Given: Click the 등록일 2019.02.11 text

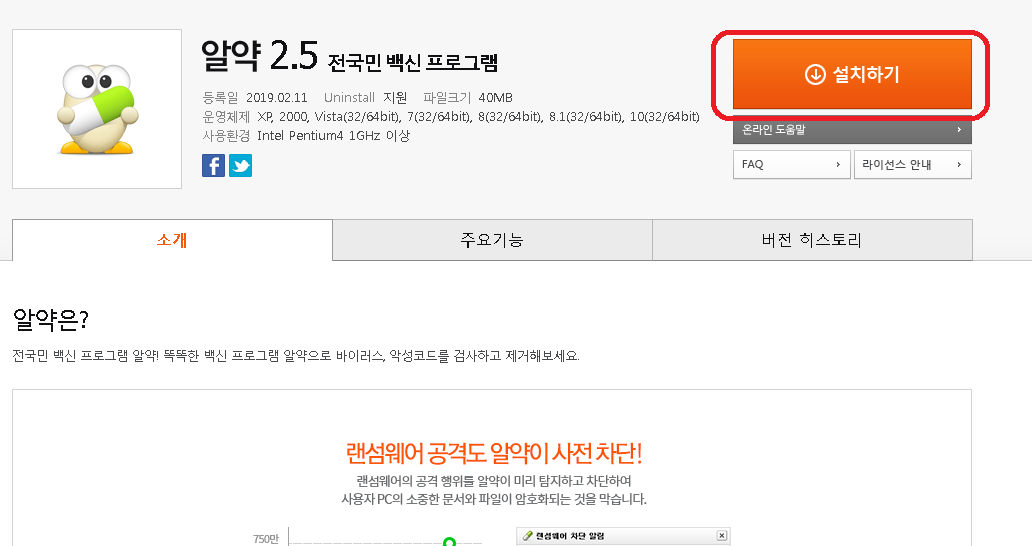Looking at the screenshot, I should [x=255, y=98].
